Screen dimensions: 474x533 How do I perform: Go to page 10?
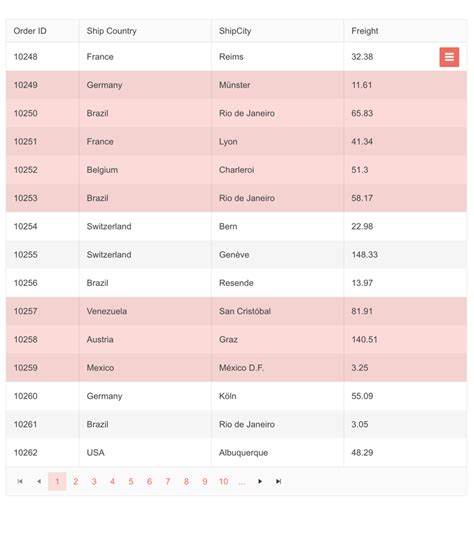(223, 481)
